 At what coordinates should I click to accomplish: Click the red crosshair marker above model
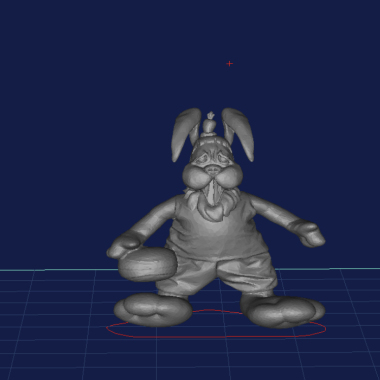229,63
